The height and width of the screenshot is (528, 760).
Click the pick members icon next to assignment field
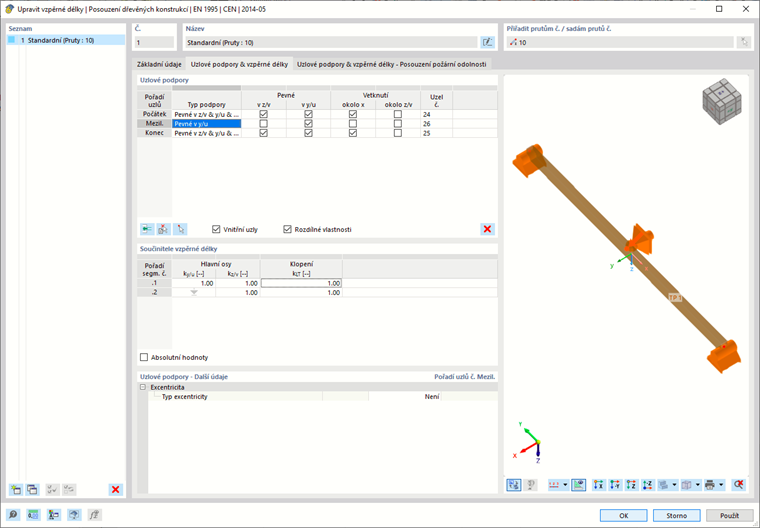744,42
